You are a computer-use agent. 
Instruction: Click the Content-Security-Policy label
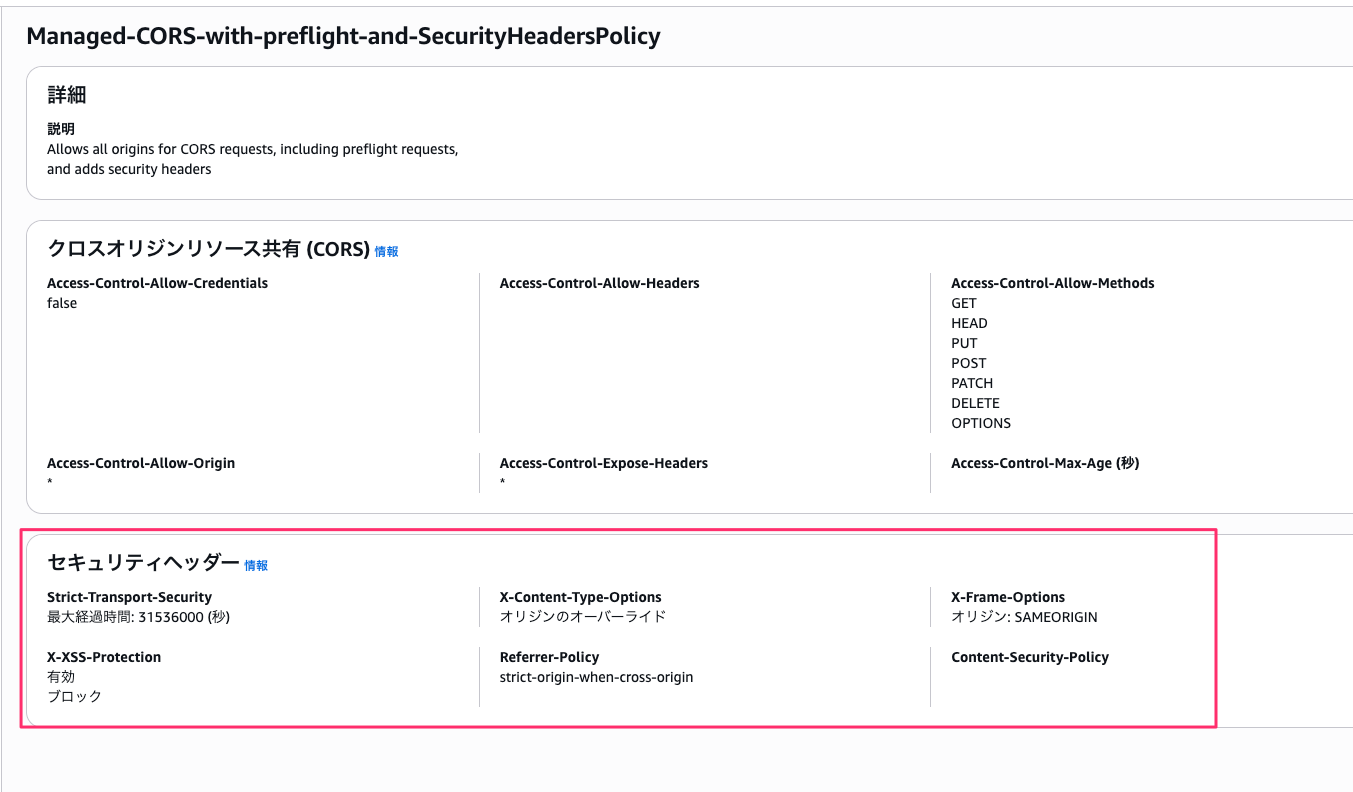[1029, 657]
